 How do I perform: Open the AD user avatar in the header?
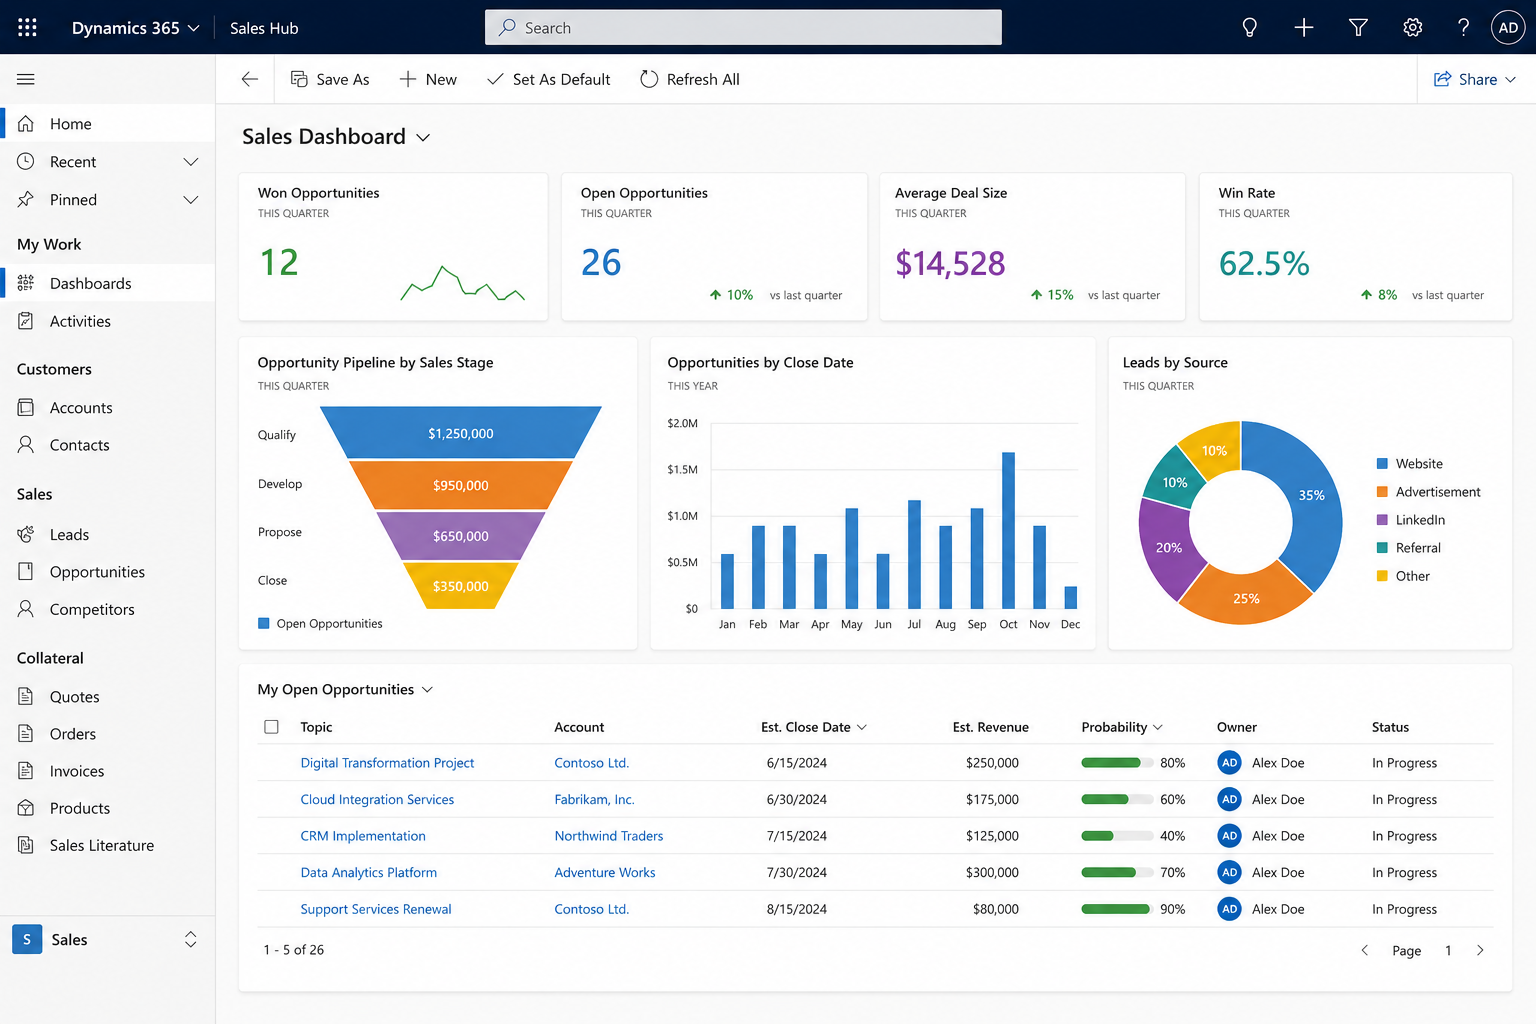click(x=1508, y=28)
